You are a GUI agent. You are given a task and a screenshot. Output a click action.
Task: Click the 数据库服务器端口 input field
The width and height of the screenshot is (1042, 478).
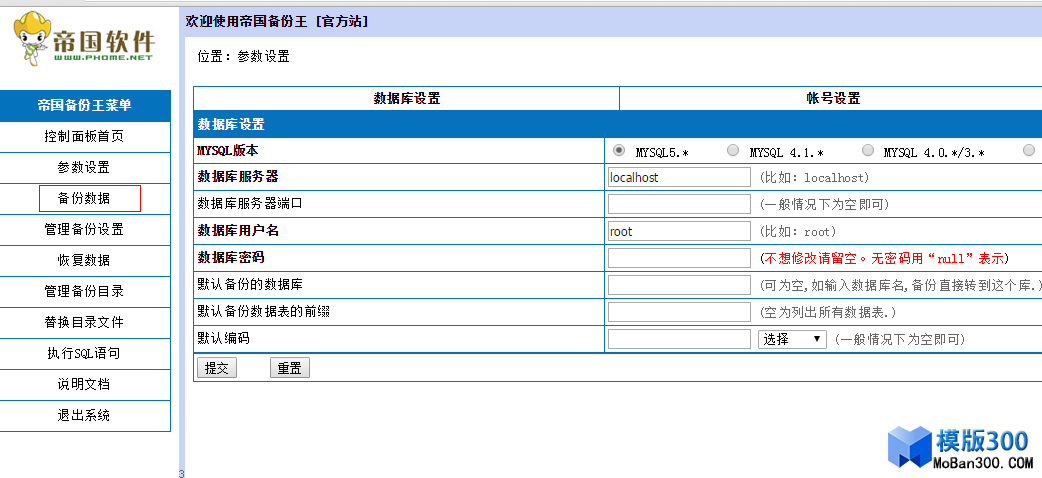coord(679,204)
